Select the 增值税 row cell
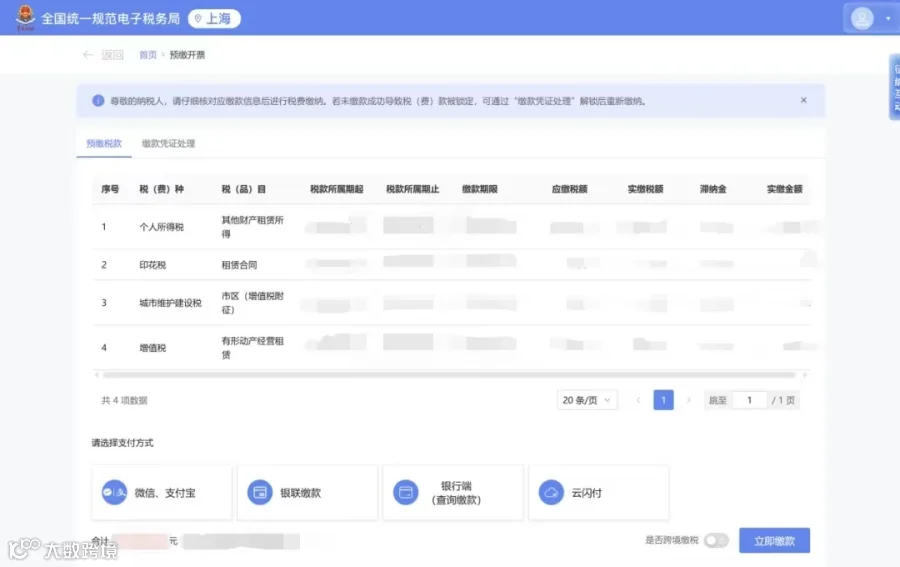Screen dimensions: 900x567 [x=152, y=348]
